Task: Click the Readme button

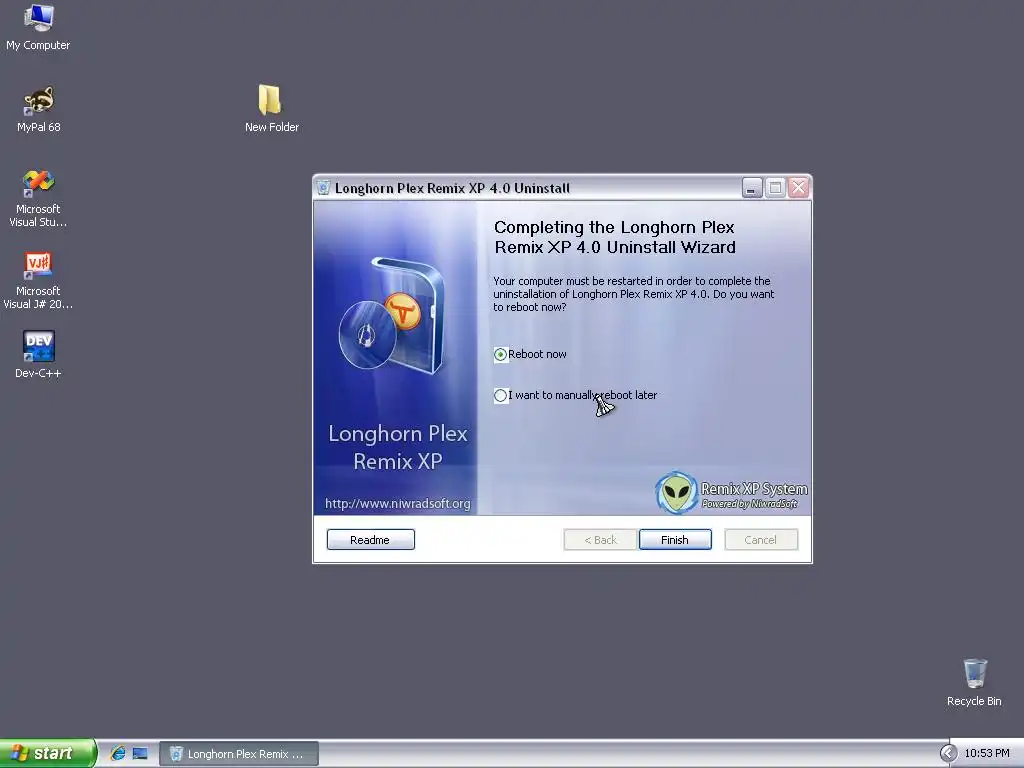Action: pyautogui.click(x=370, y=539)
